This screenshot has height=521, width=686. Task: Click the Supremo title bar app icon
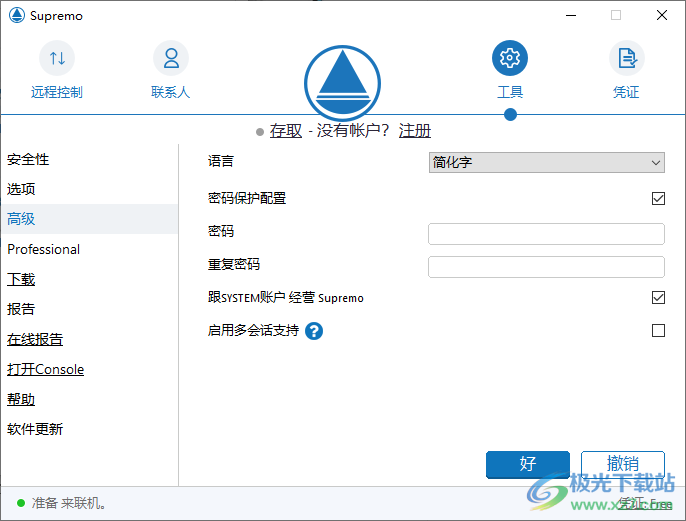[x=17, y=15]
